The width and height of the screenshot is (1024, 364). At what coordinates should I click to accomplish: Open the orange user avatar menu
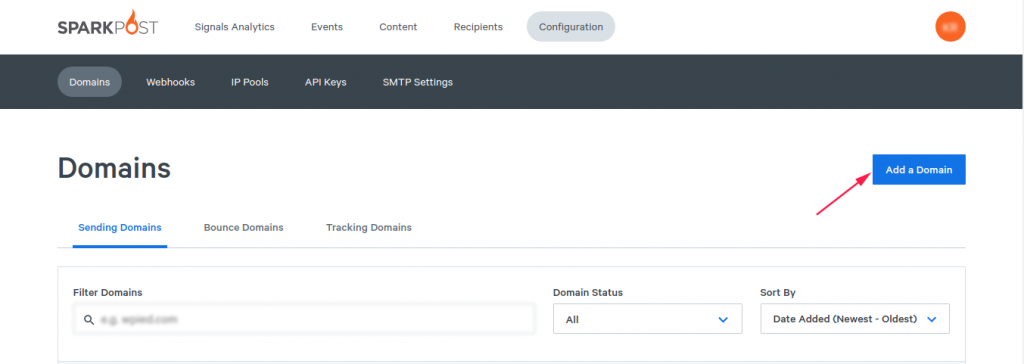[950, 27]
